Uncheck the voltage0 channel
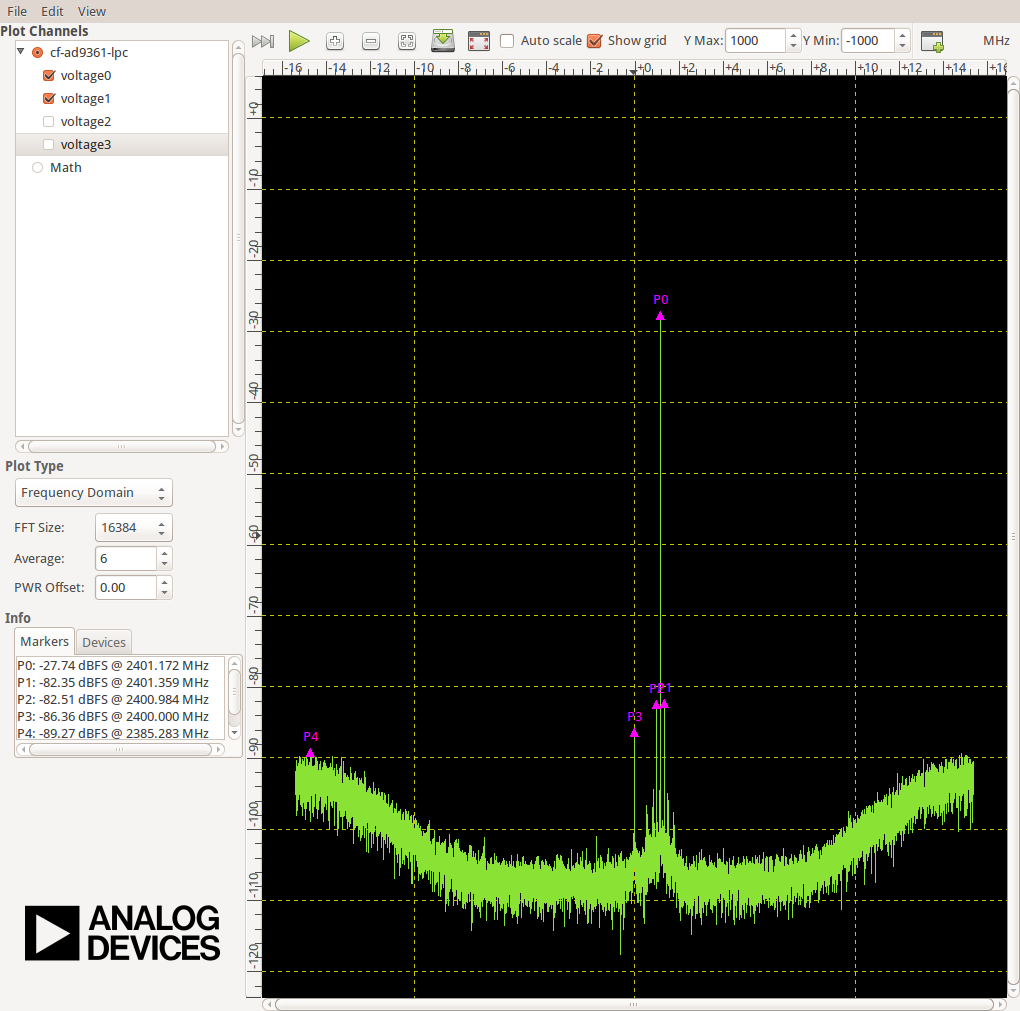 [49, 75]
